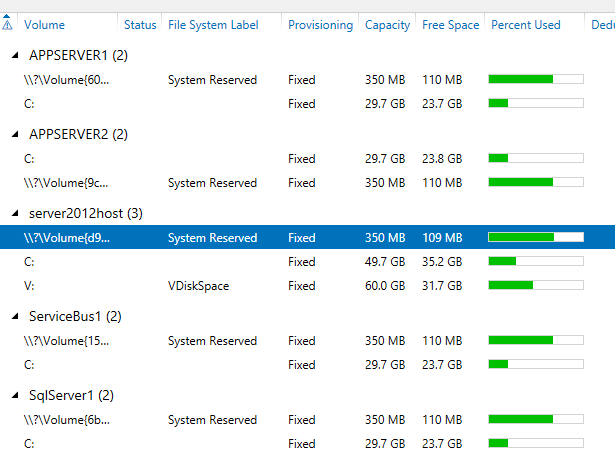Select volume \\?\Volume{60... under APPSERVER1
Screen dimensions: 615x463
pyautogui.click(x=308, y=80)
